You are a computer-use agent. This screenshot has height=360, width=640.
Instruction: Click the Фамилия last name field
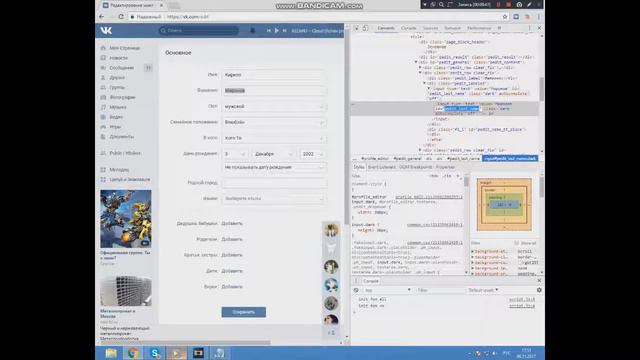[274, 91]
